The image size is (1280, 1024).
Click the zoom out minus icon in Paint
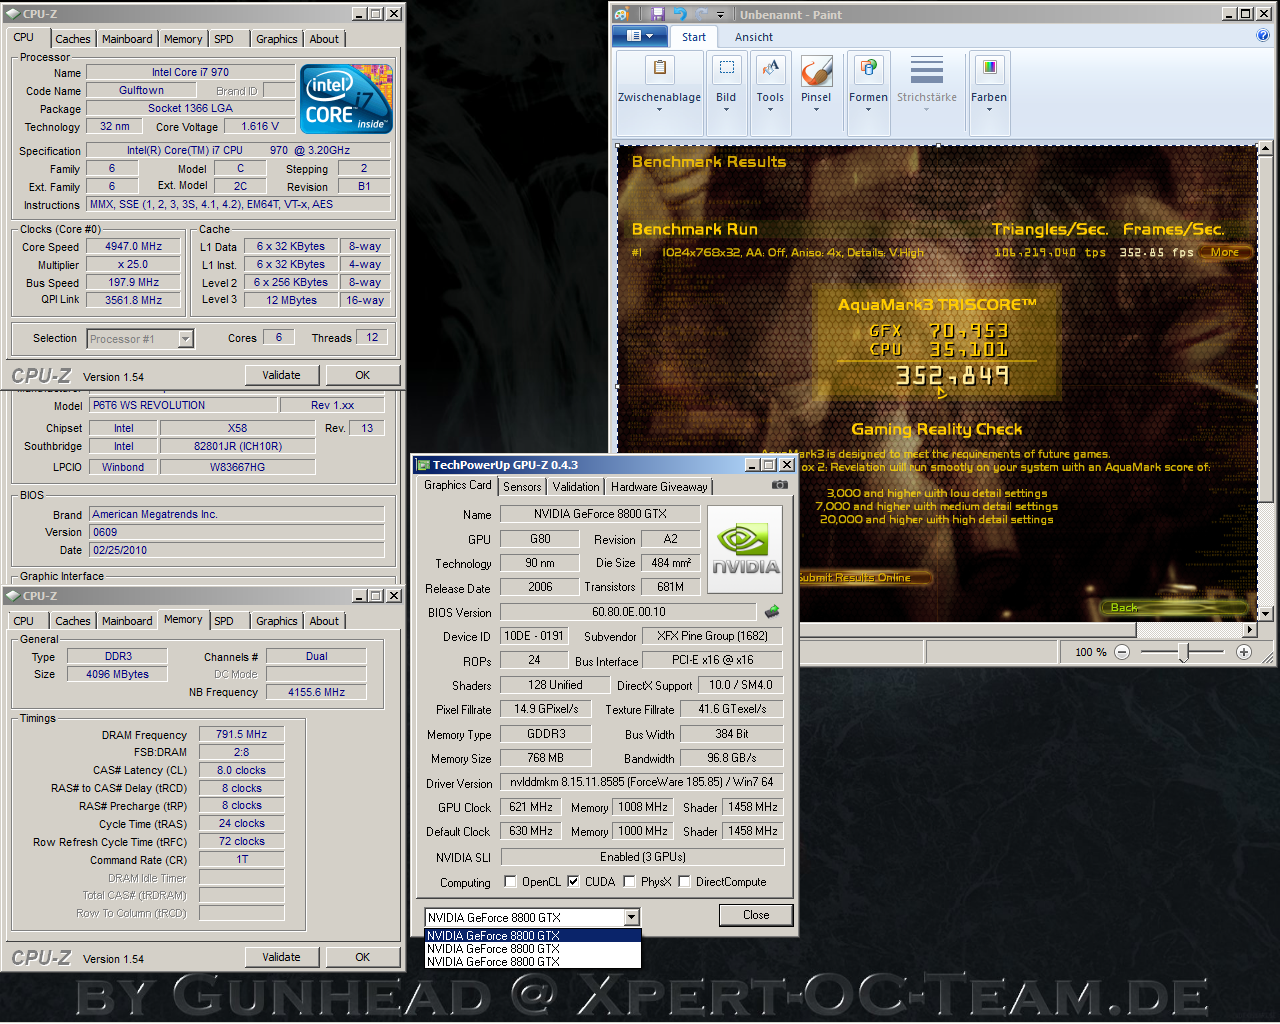[1122, 652]
